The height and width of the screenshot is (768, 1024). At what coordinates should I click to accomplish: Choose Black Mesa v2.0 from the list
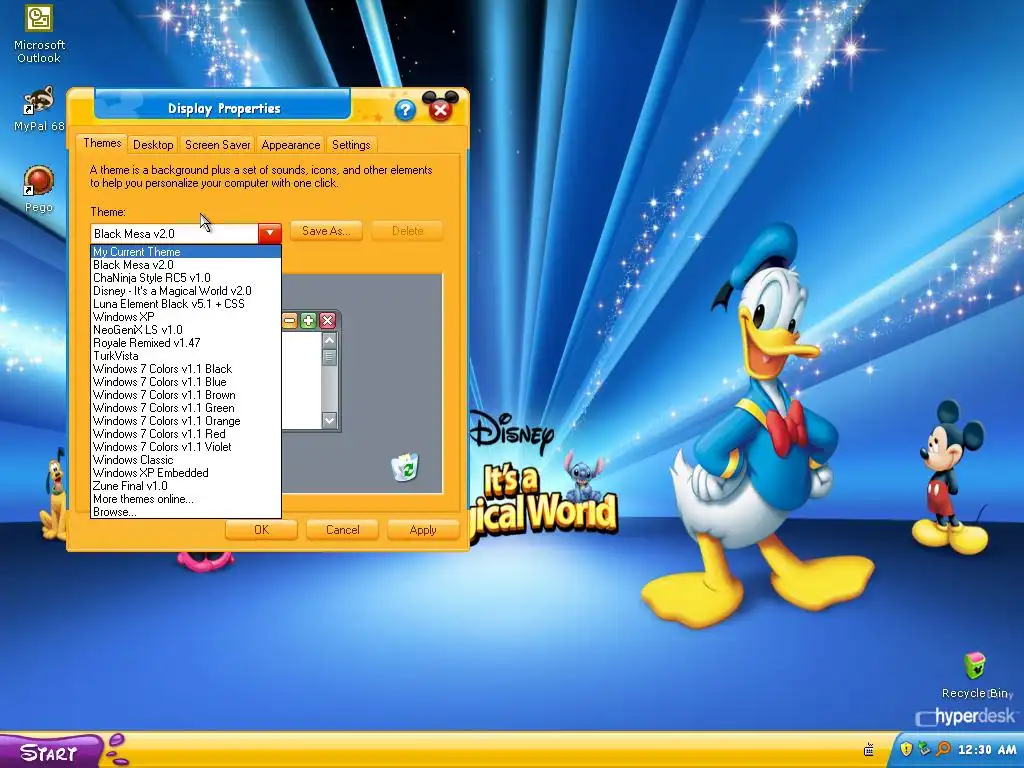coord(186,265)
